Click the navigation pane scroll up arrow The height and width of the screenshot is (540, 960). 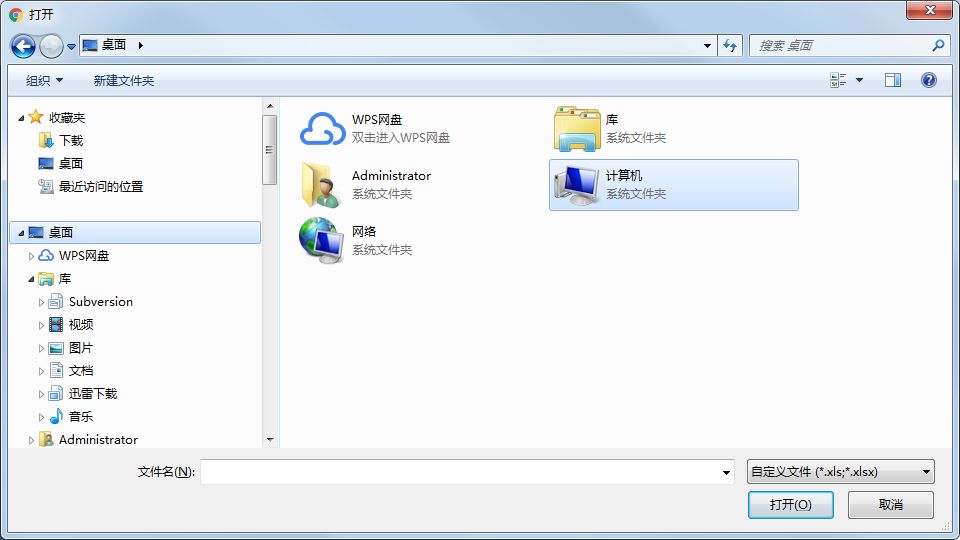coord(270,107)
